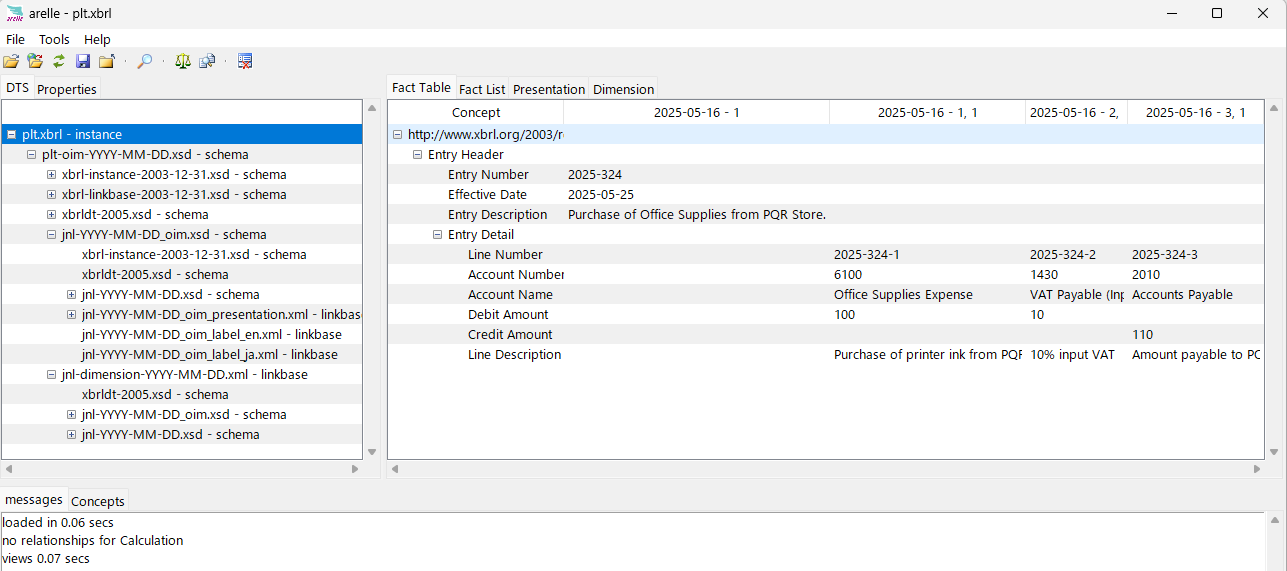
Task: Collapse the http://www.xbrl.org/2003 root row
Action: pyautogui.click(x=397, y=134)
